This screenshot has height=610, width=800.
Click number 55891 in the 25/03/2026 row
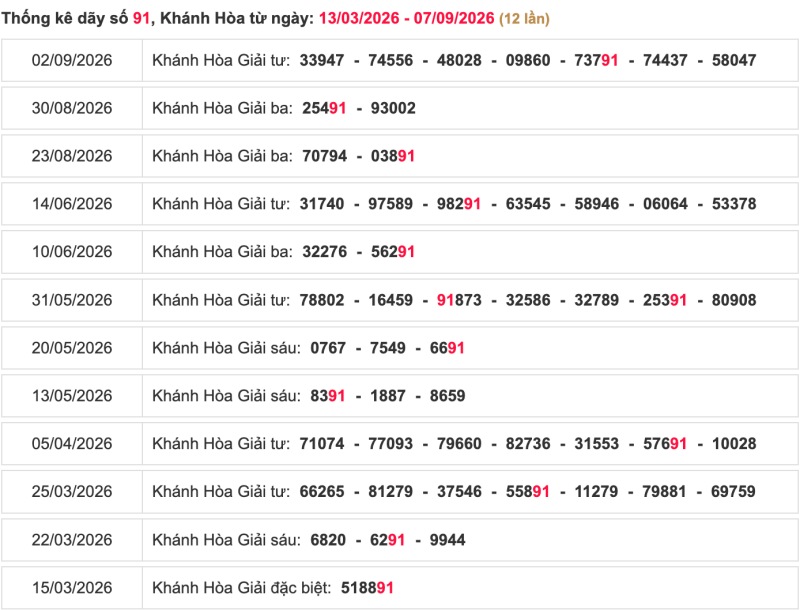pos(527,492)
